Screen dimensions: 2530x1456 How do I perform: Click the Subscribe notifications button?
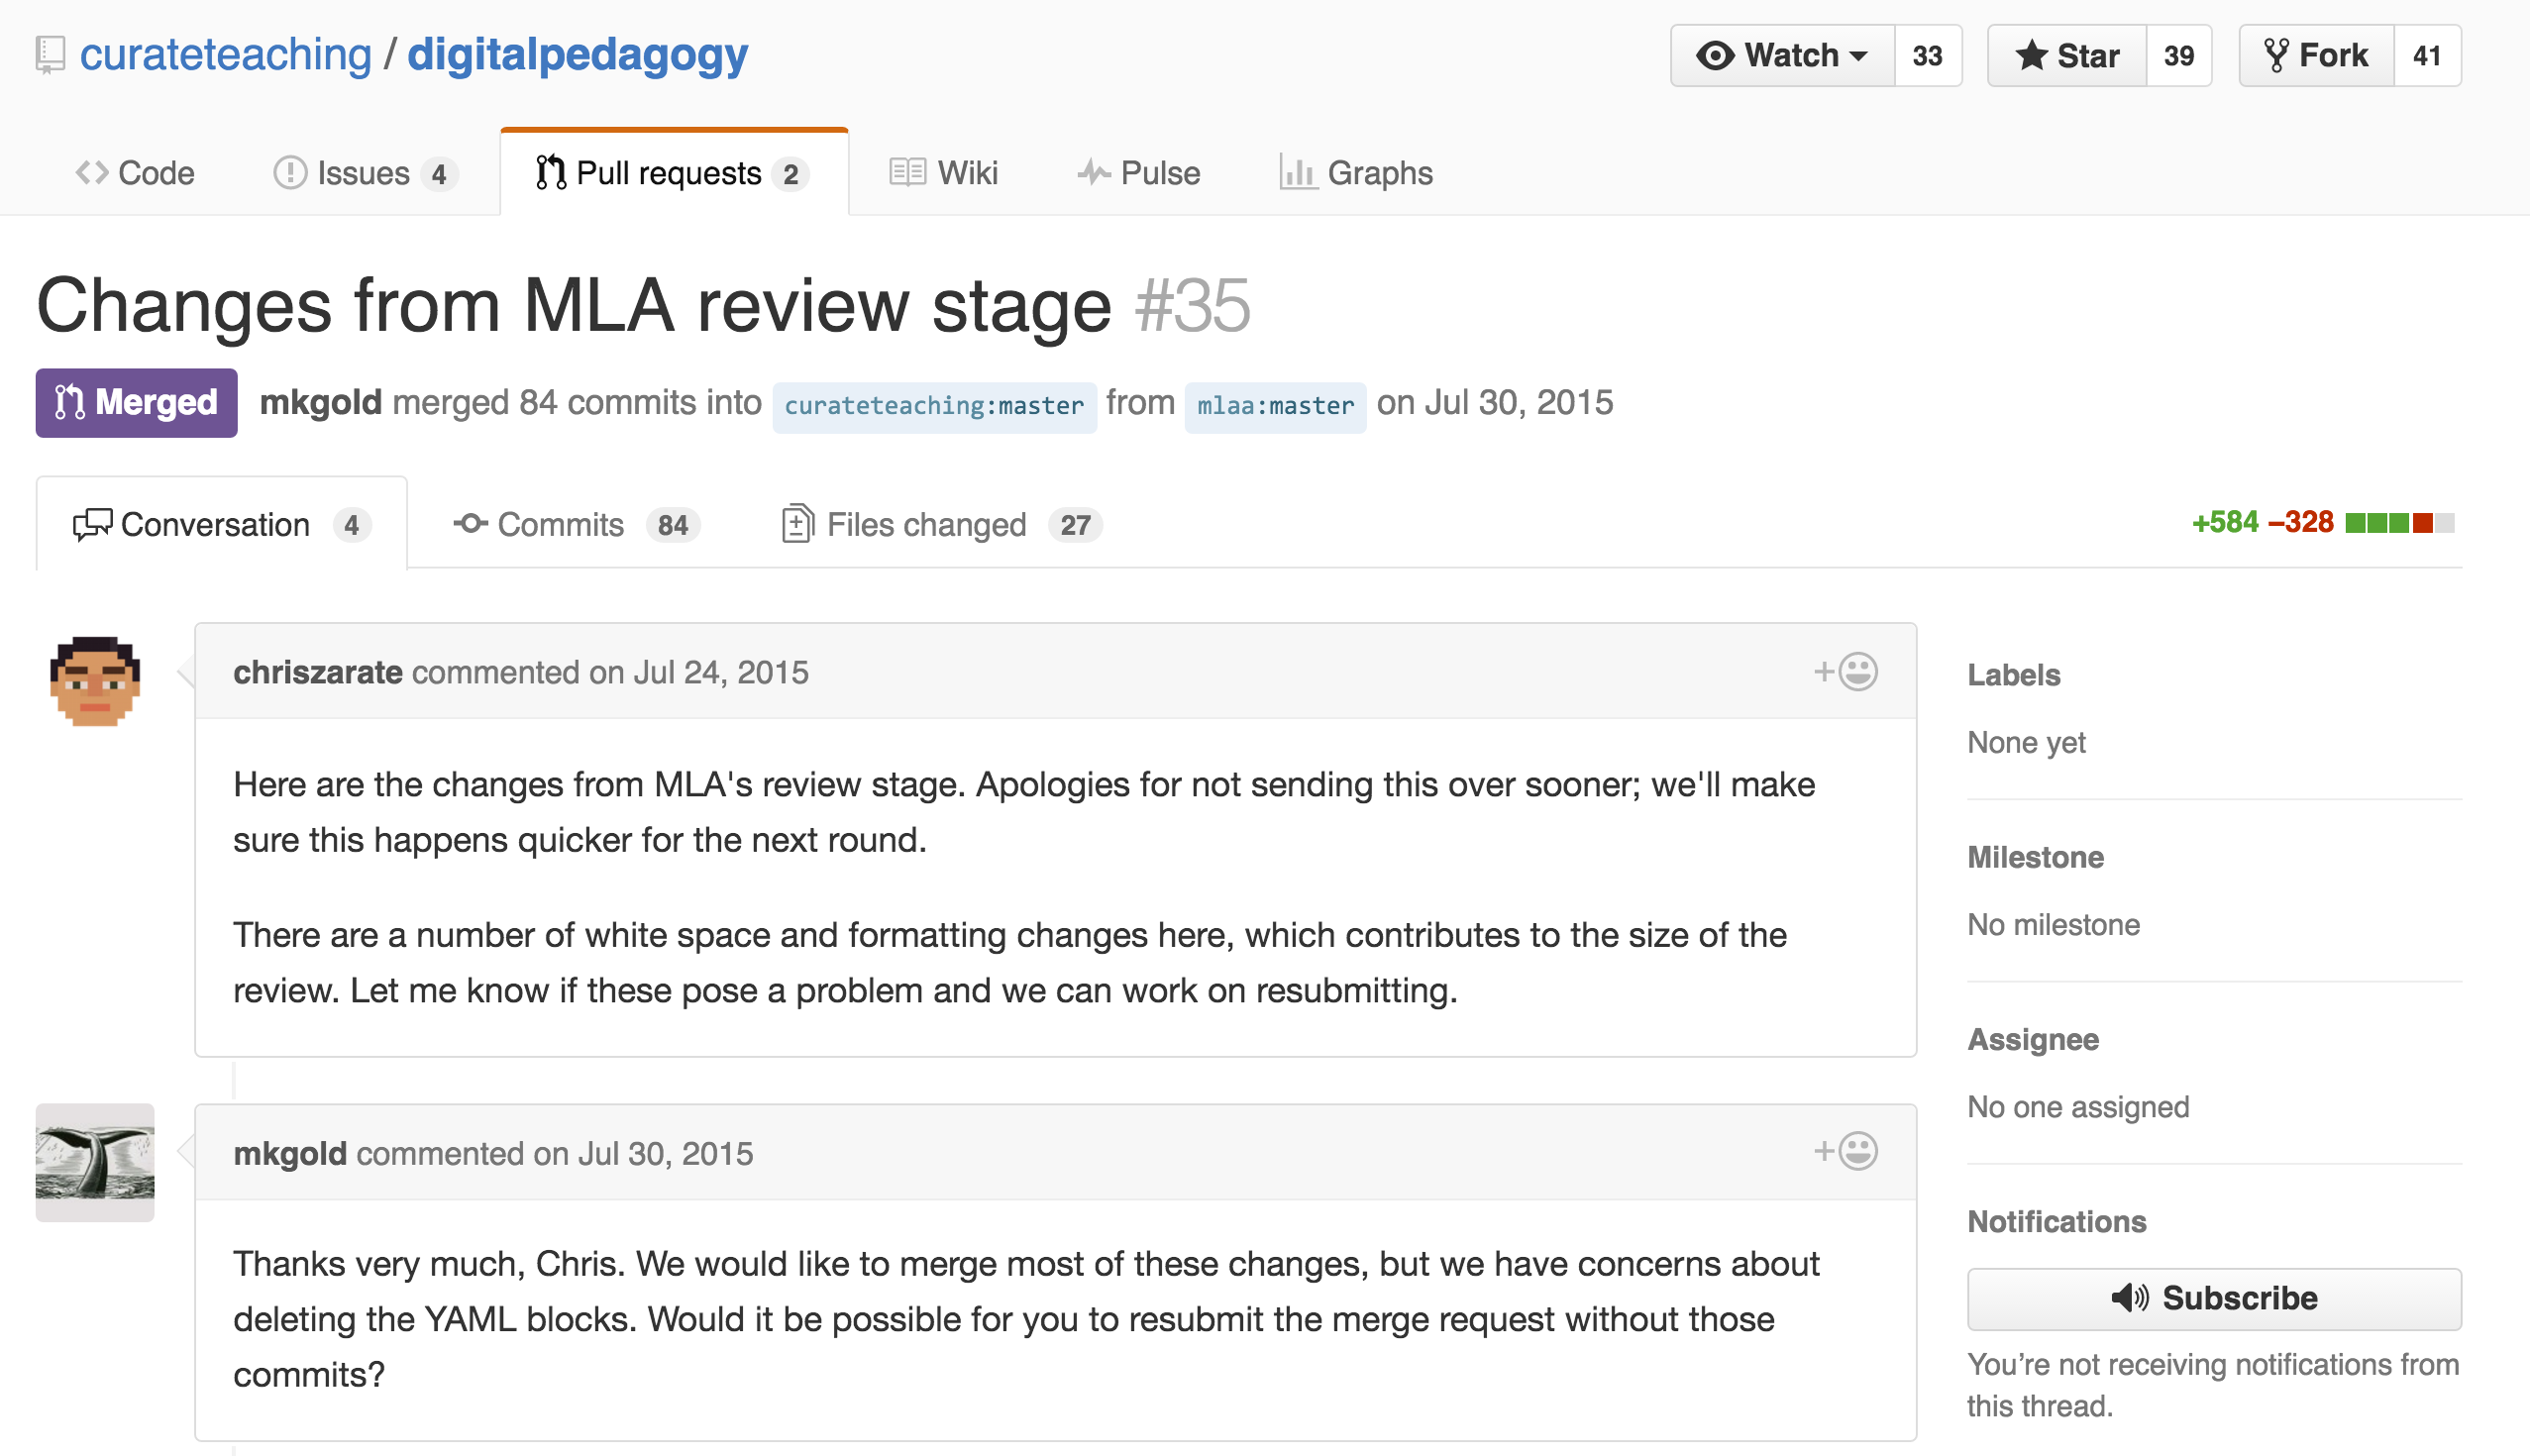tap(2214, 1298)
